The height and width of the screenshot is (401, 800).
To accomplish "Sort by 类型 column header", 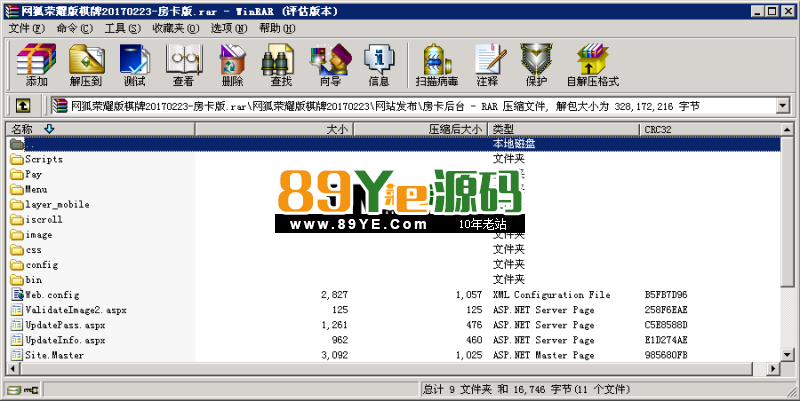I will [x=563, y=129].
